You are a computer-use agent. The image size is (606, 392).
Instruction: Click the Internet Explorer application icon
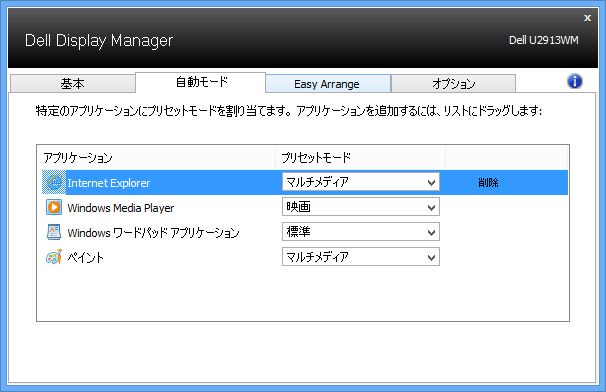click(x=54, y=182)
